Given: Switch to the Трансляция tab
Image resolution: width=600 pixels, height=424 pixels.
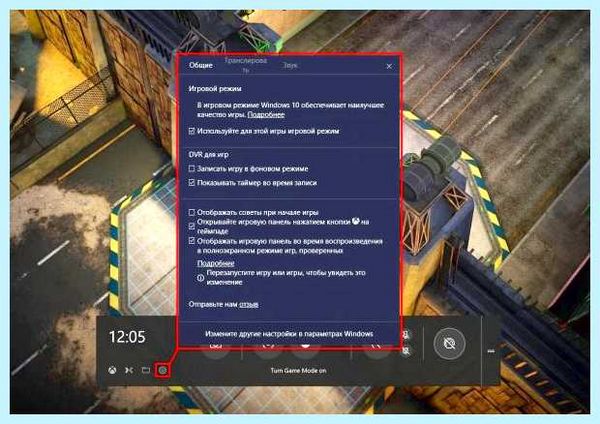Looking at the screenshot, I should point(246,65).
